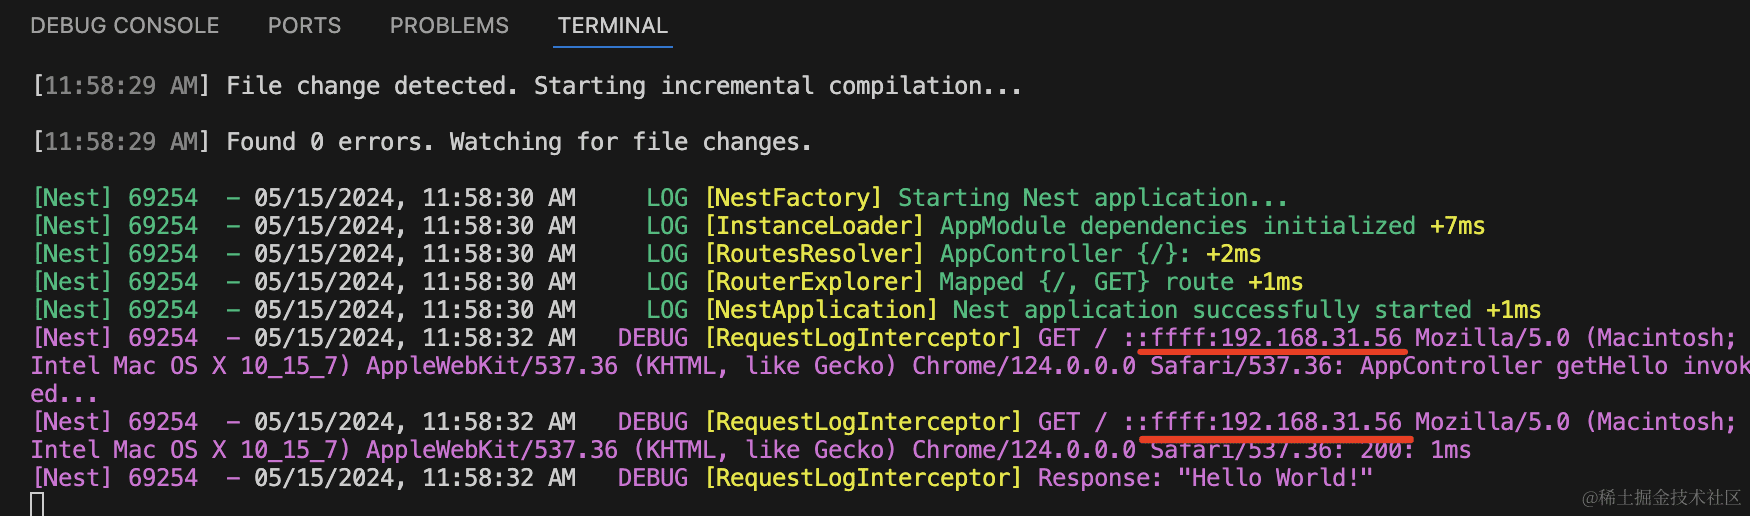Click the terminal cursor at the prompt

37,504
